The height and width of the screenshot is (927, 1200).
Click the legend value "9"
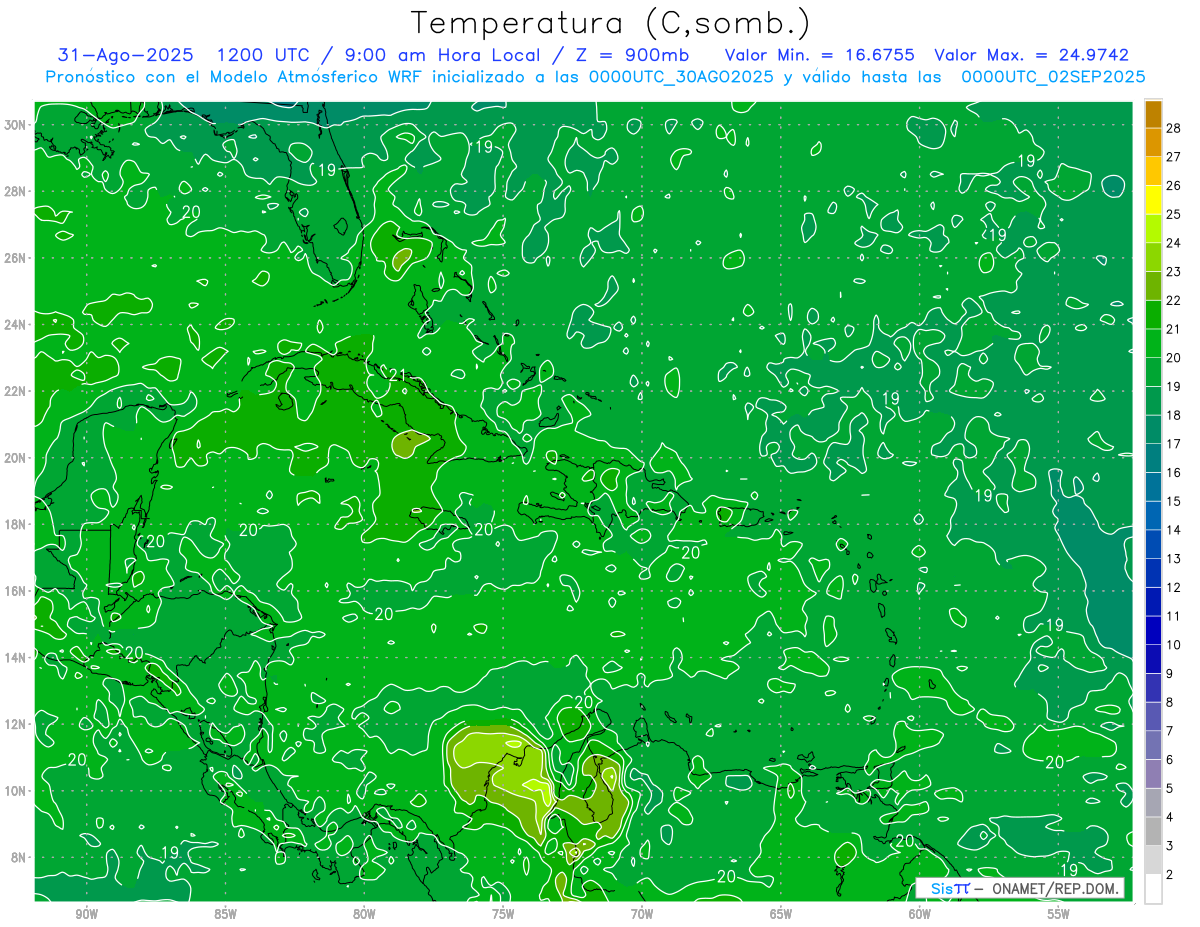pos(1170,673)
